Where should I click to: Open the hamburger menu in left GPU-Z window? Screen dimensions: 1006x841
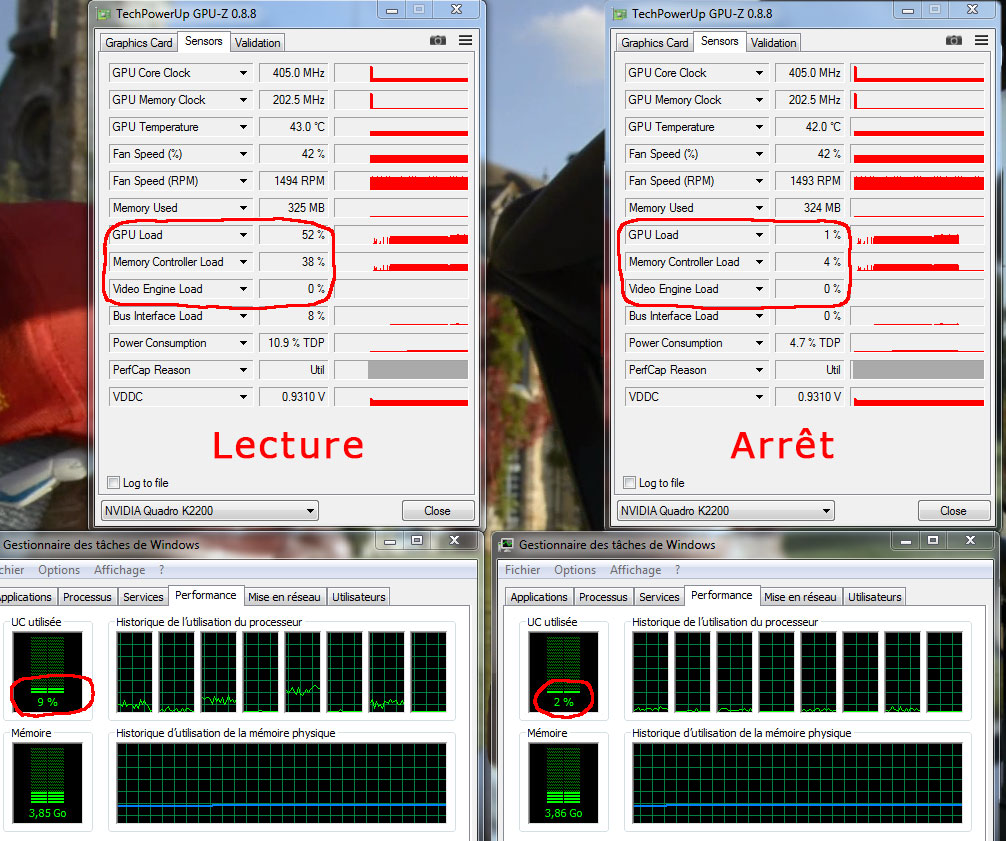coord(466,41)
